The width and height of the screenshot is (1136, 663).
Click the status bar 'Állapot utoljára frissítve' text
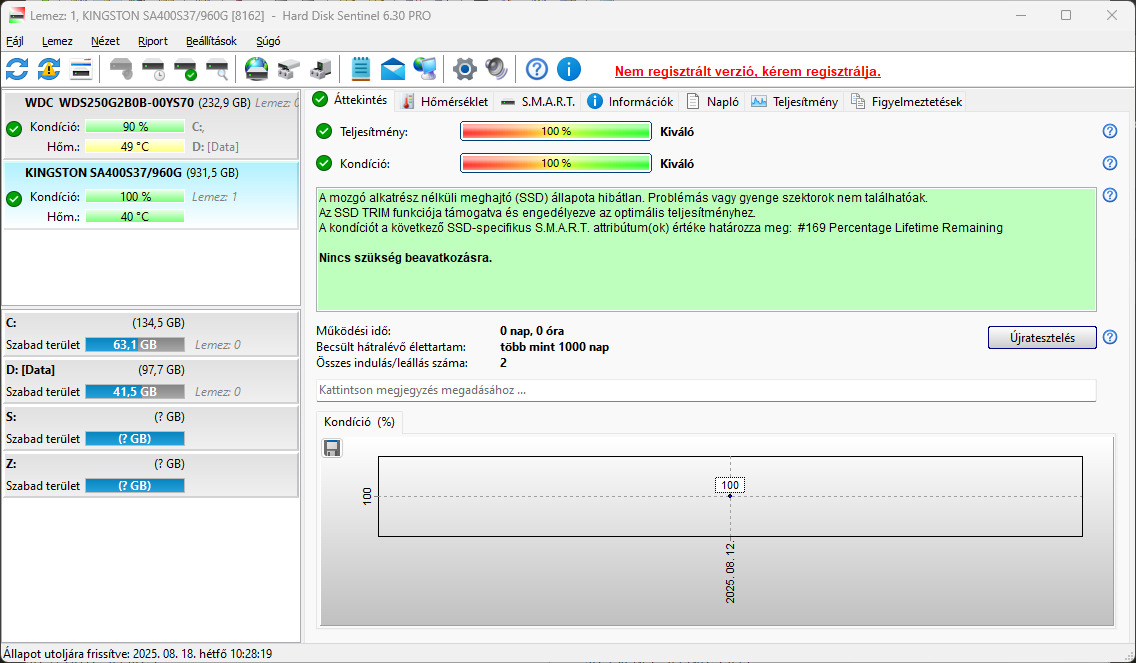pyautogui.click(x=138, y=654)
